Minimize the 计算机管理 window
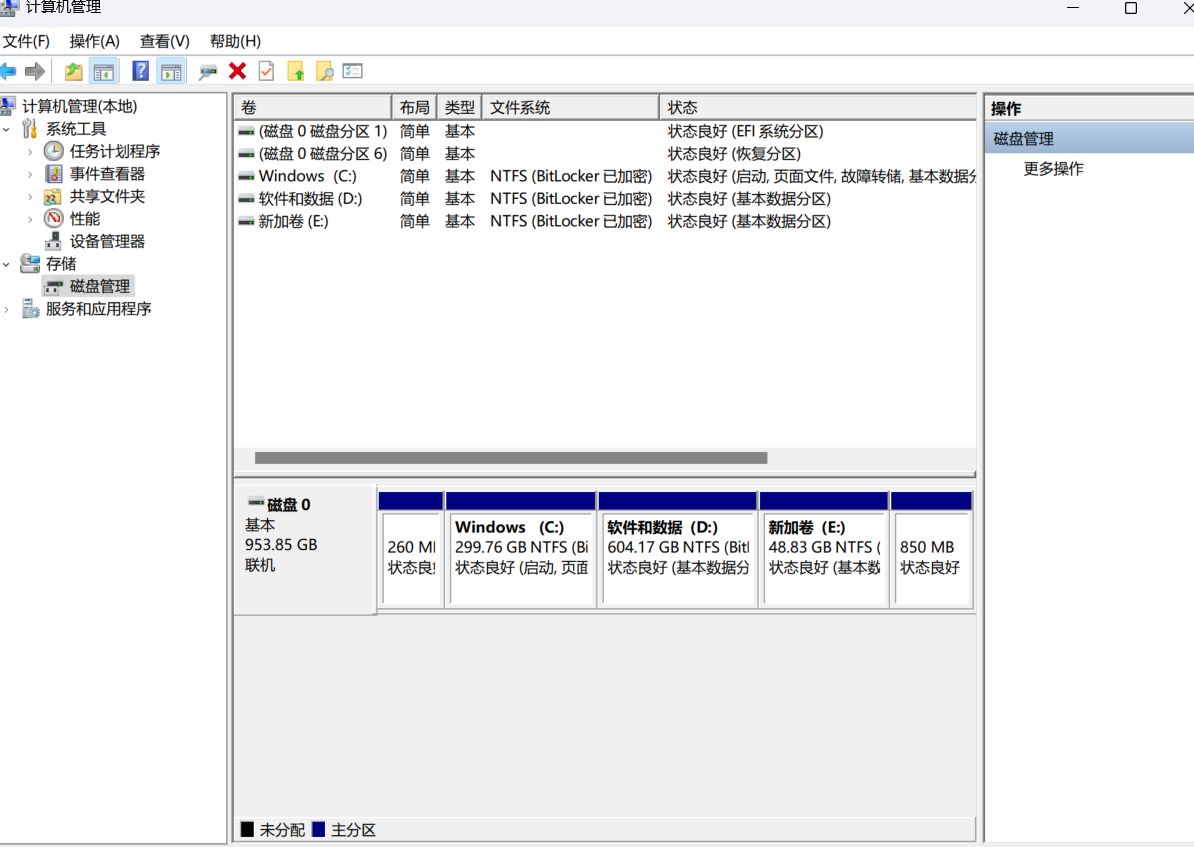1194x847 pixels. pyautogui.click(x=1073, y=8)
